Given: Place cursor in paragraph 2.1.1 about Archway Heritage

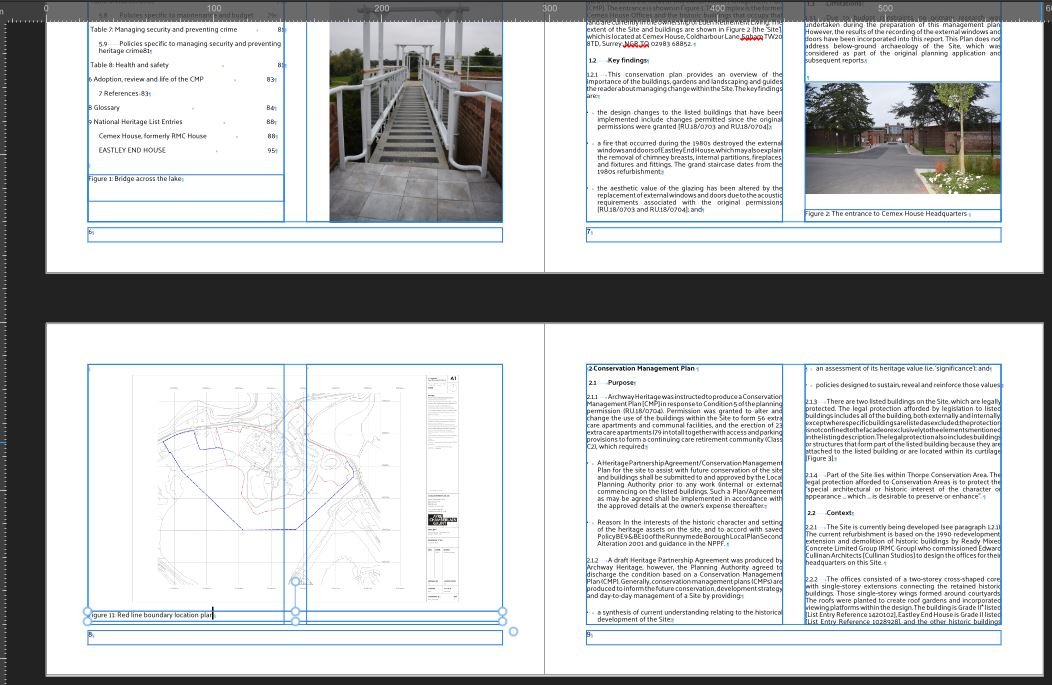Looking at the screenshot, I should click(x=684, y=421).
